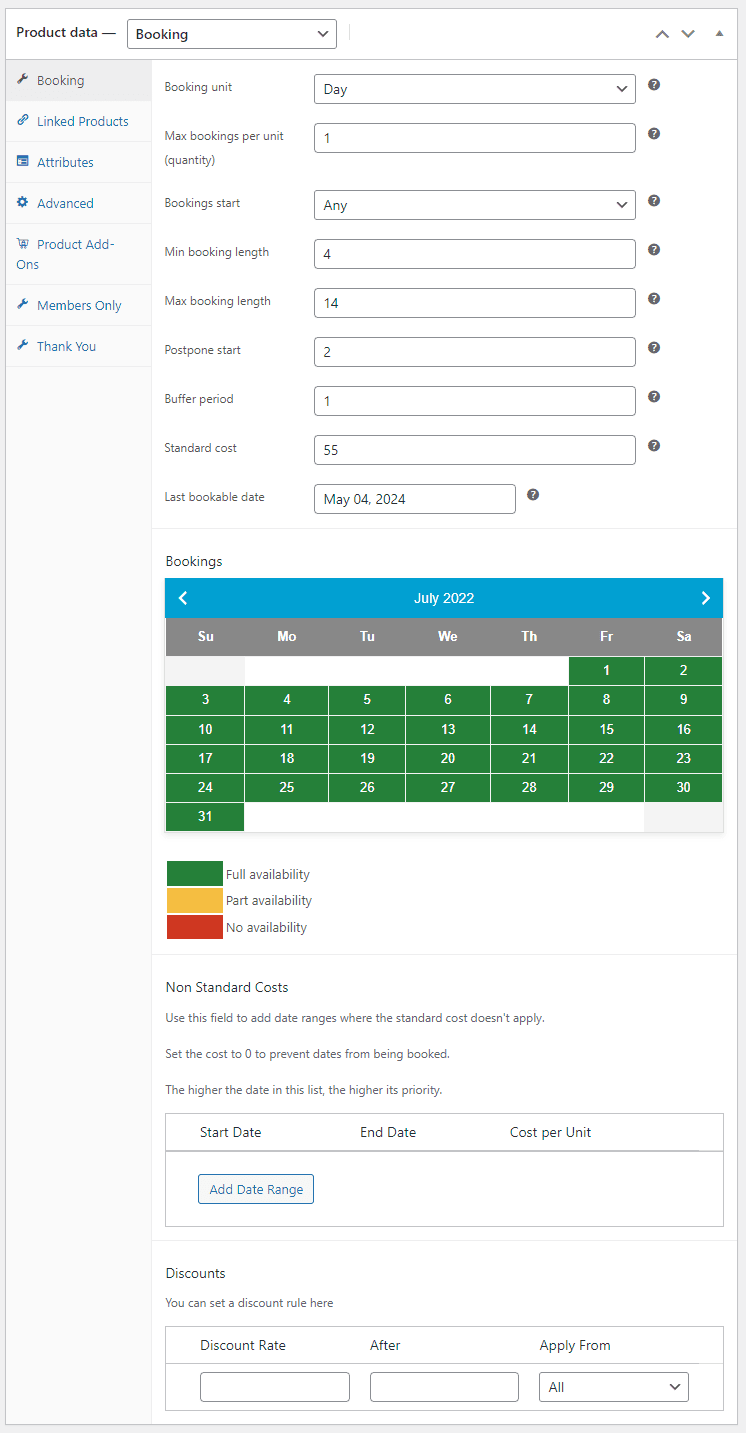Click help icon next to Last bookable date
The width and height of the screenshot is (746, 1433).
point(533,494)
